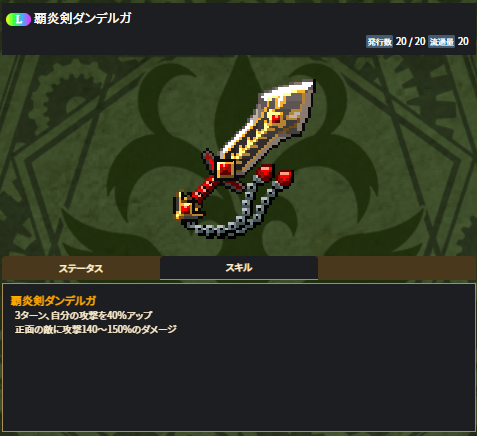Click the 3ターン attack 40% up description
Image resolution: width=477 pixels, height=436 pixels.
(84, 315)
